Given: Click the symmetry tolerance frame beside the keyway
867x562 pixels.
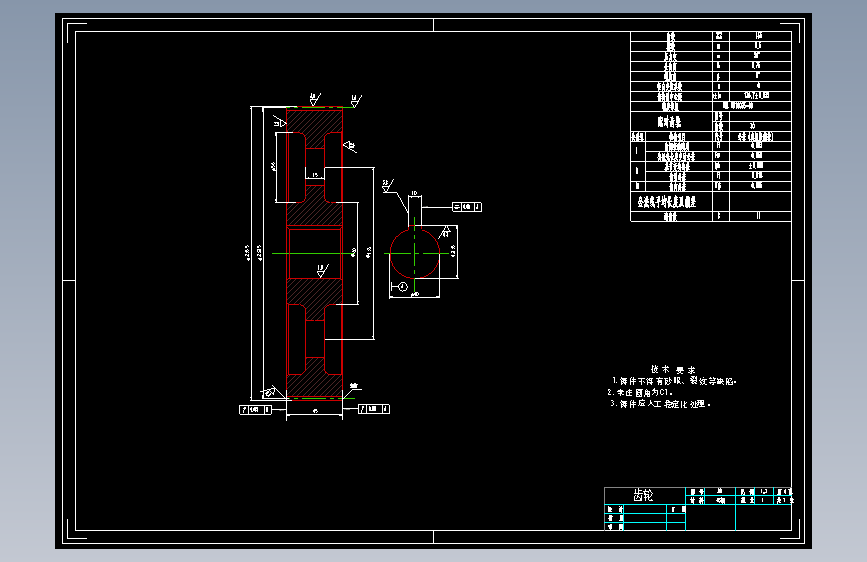Looking at the screenshot, I should click(x=467, y=207).
